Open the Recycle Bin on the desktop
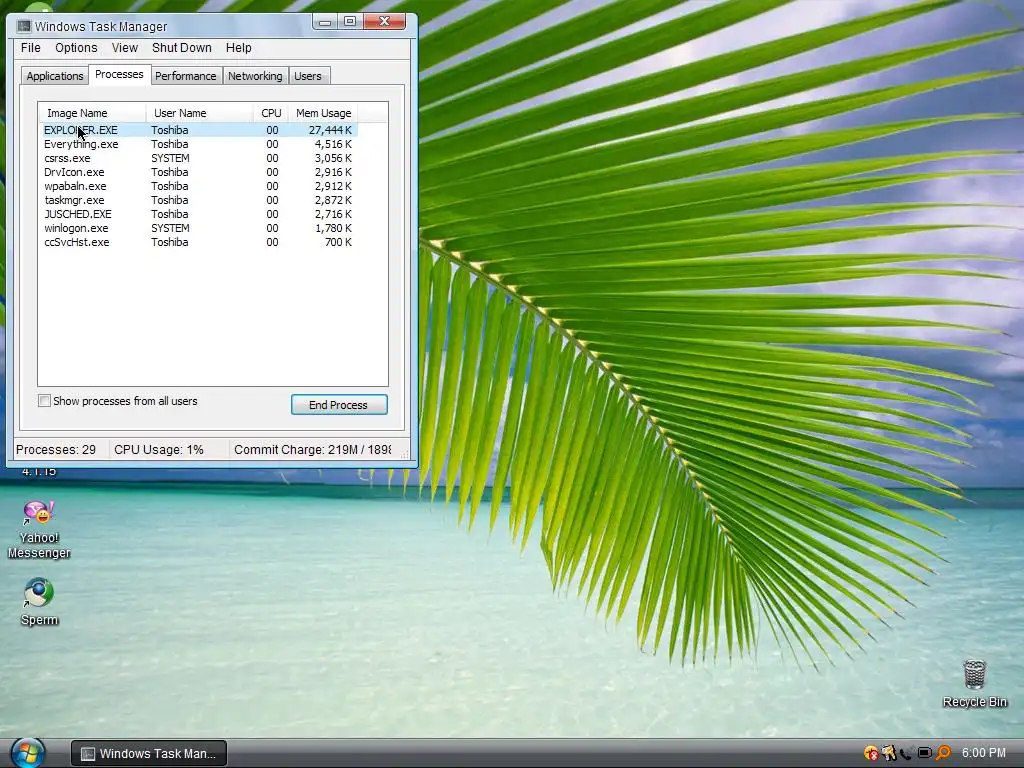 click(974, 683)
